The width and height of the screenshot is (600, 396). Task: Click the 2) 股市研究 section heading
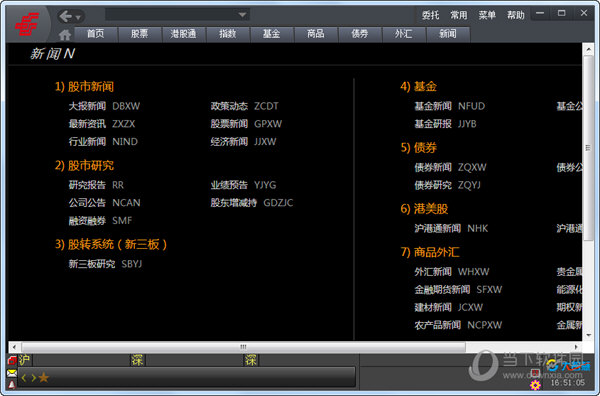[84, 165]
